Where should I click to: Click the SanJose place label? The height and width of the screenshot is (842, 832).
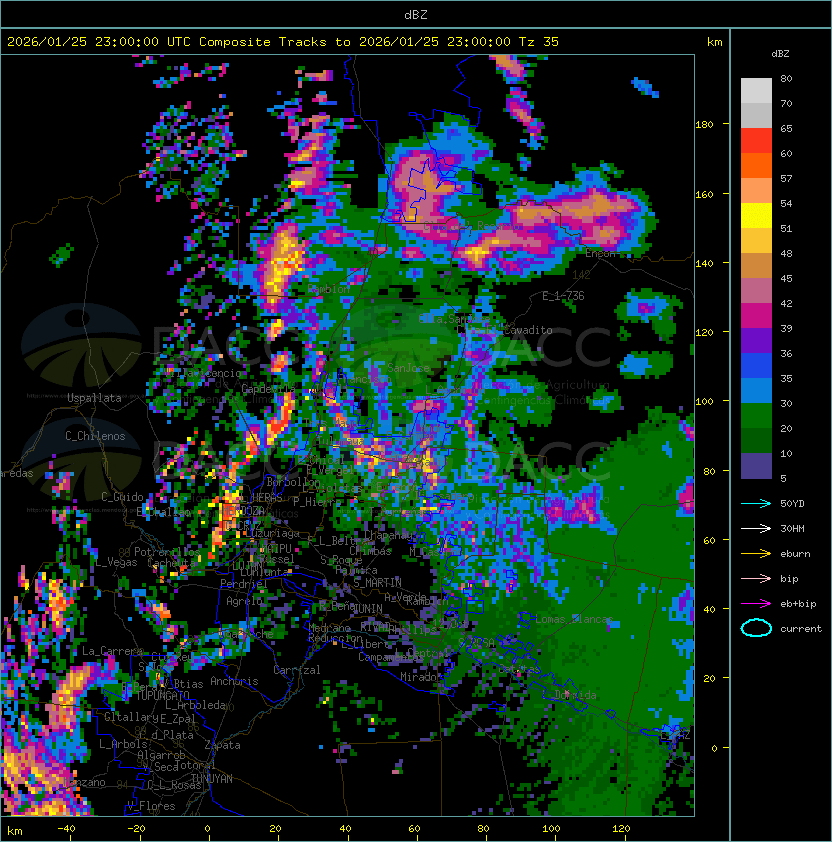pos(408,368)
